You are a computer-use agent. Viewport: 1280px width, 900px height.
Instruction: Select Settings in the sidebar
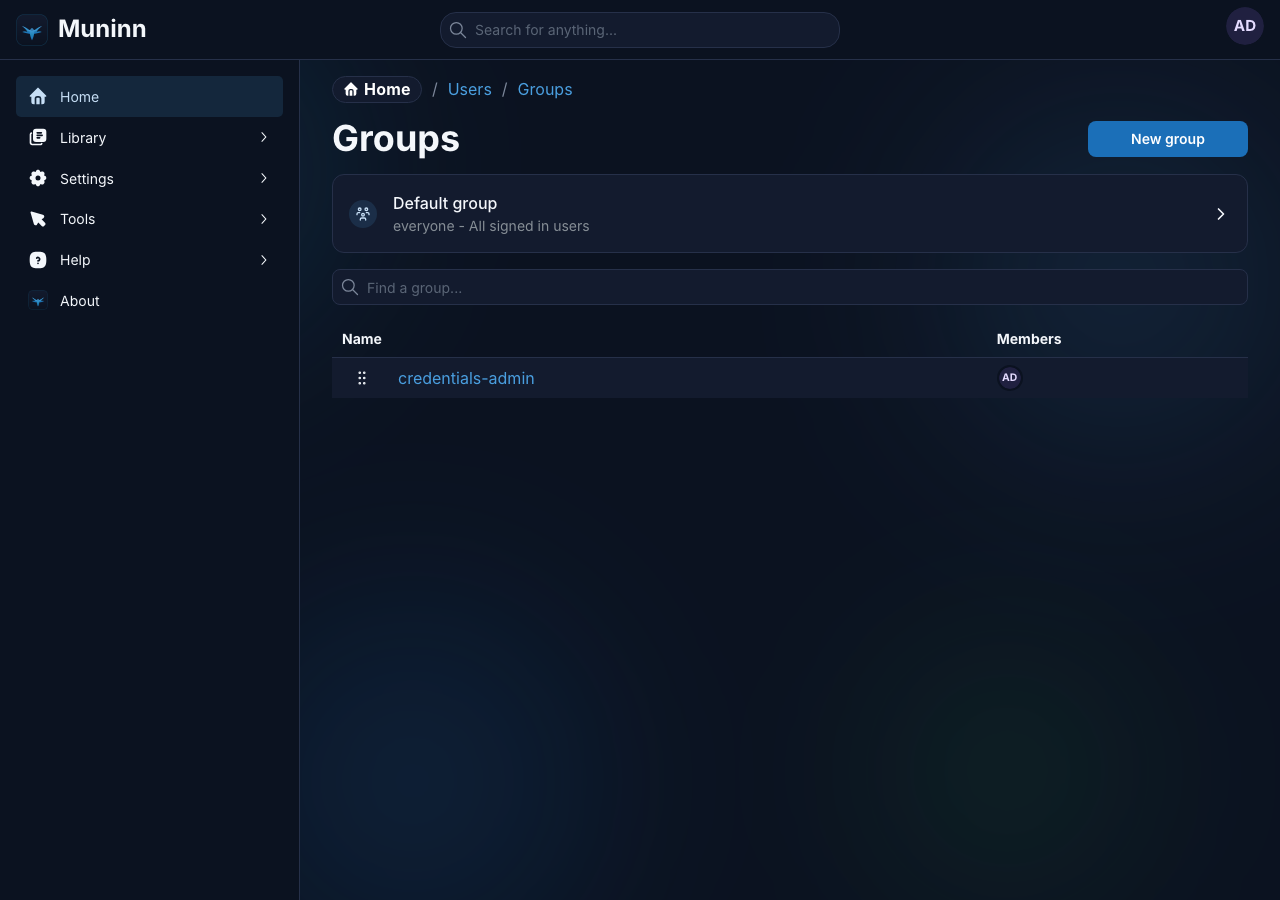(149, 178)
